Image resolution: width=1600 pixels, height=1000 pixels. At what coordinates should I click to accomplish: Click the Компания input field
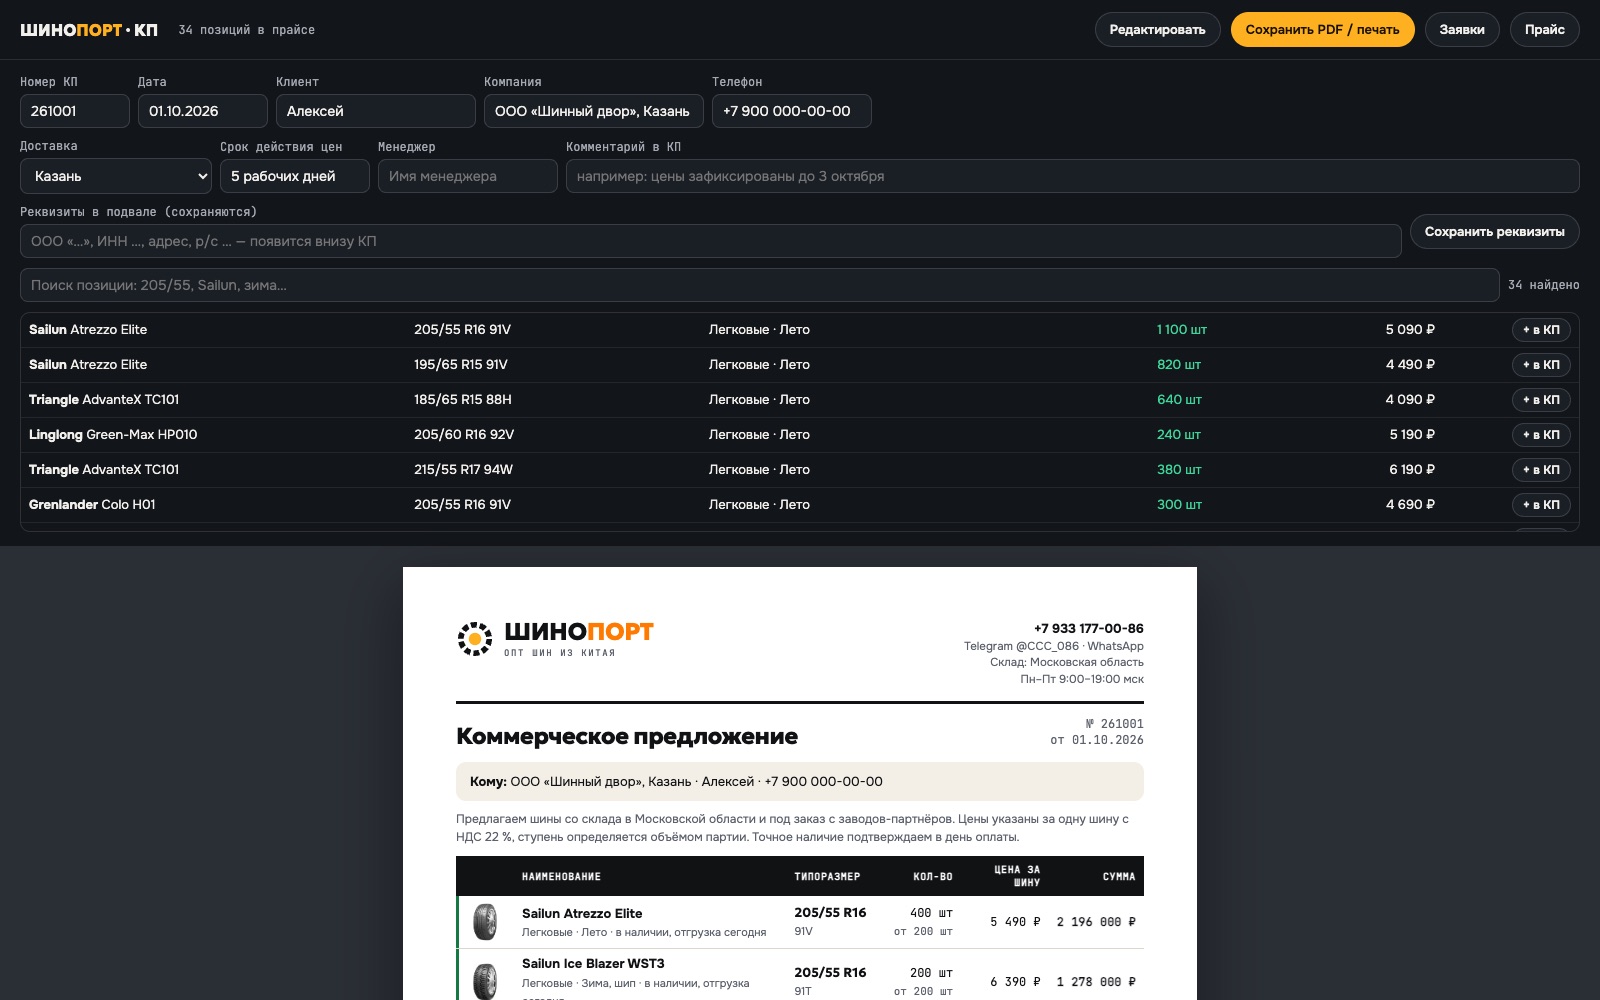[x=594, y=111]
